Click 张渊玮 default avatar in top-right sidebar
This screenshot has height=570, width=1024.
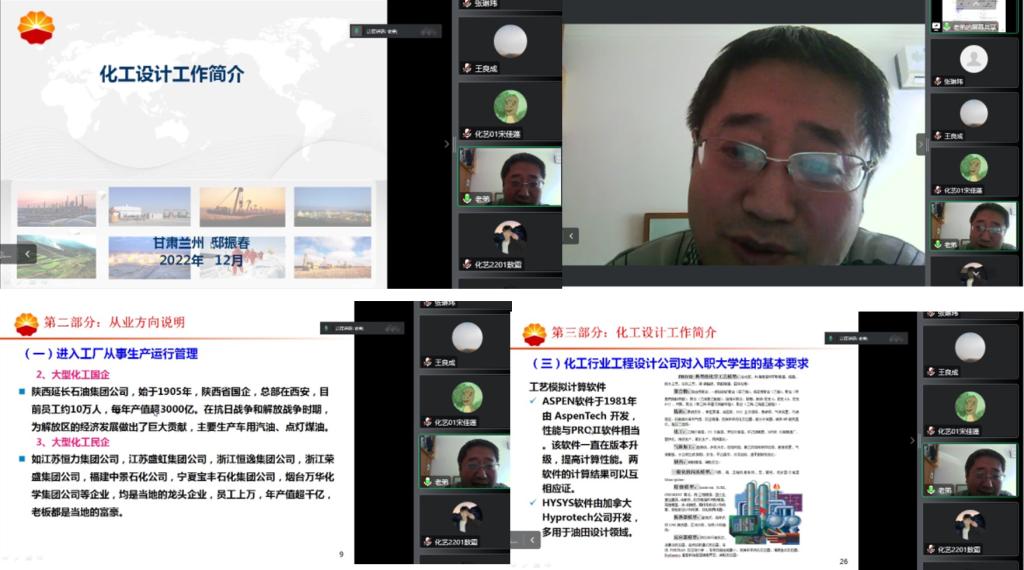pyautogui.click(x=973, y=59)
